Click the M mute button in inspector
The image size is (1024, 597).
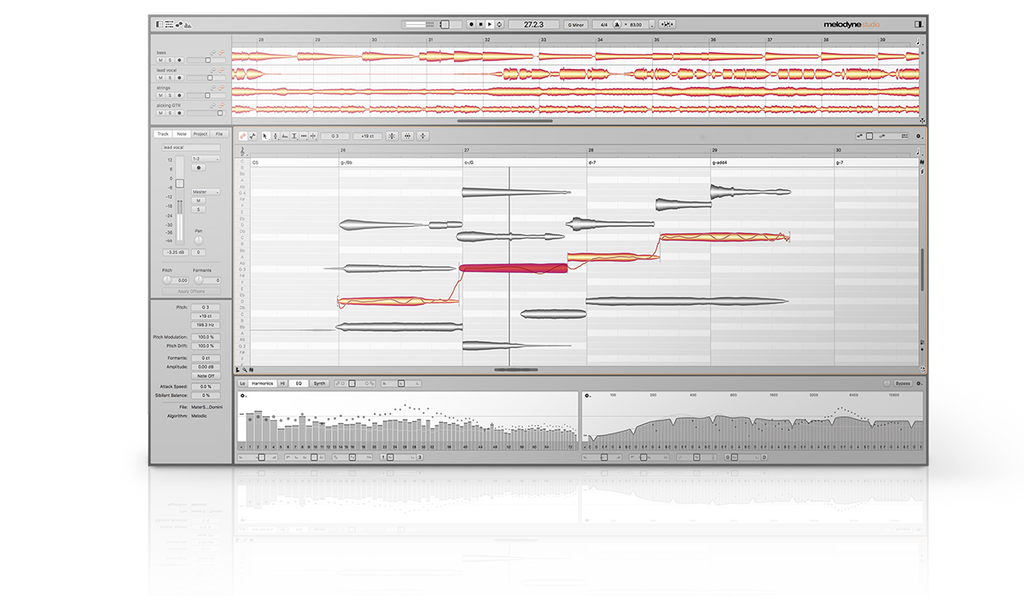199,201
